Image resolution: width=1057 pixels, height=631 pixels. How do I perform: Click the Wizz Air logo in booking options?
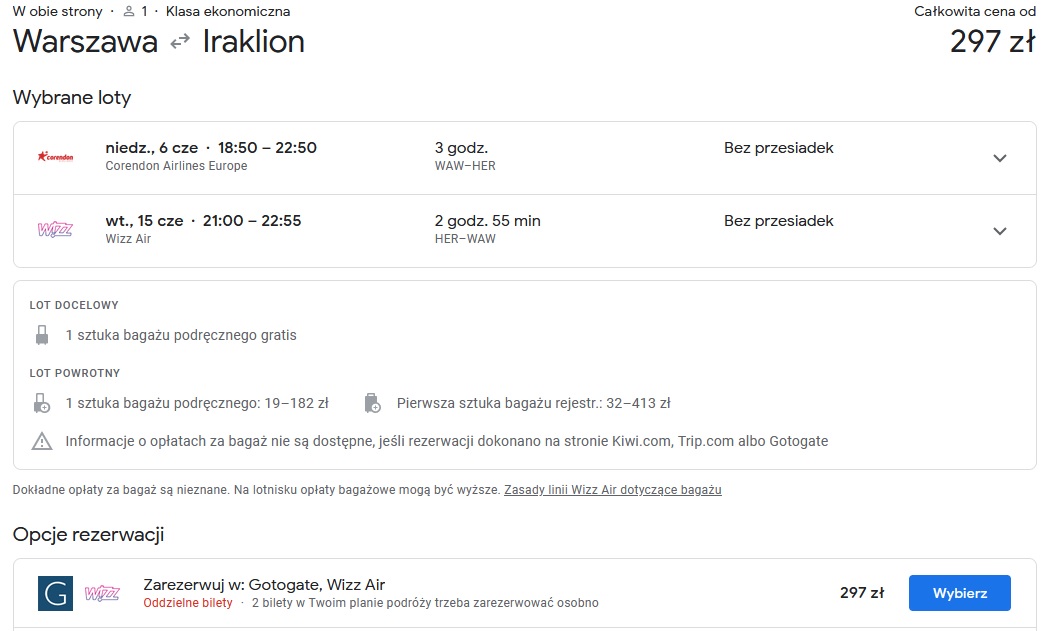102,593
